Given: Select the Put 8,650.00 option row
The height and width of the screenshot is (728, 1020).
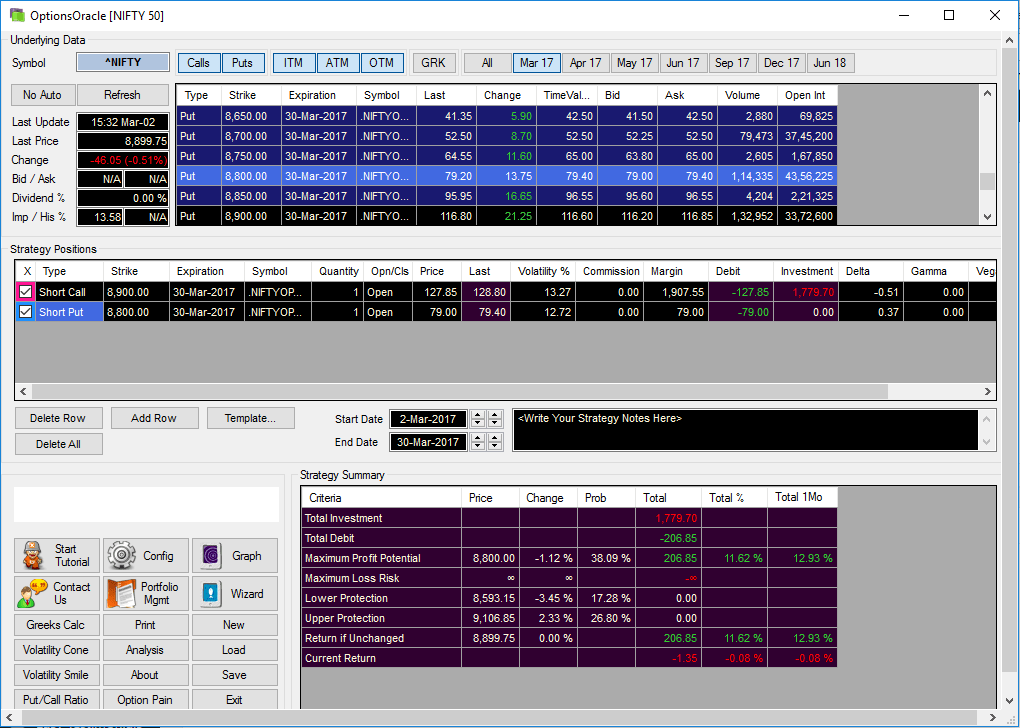Looking at the screenshot, I should click(x=507, y=116).
